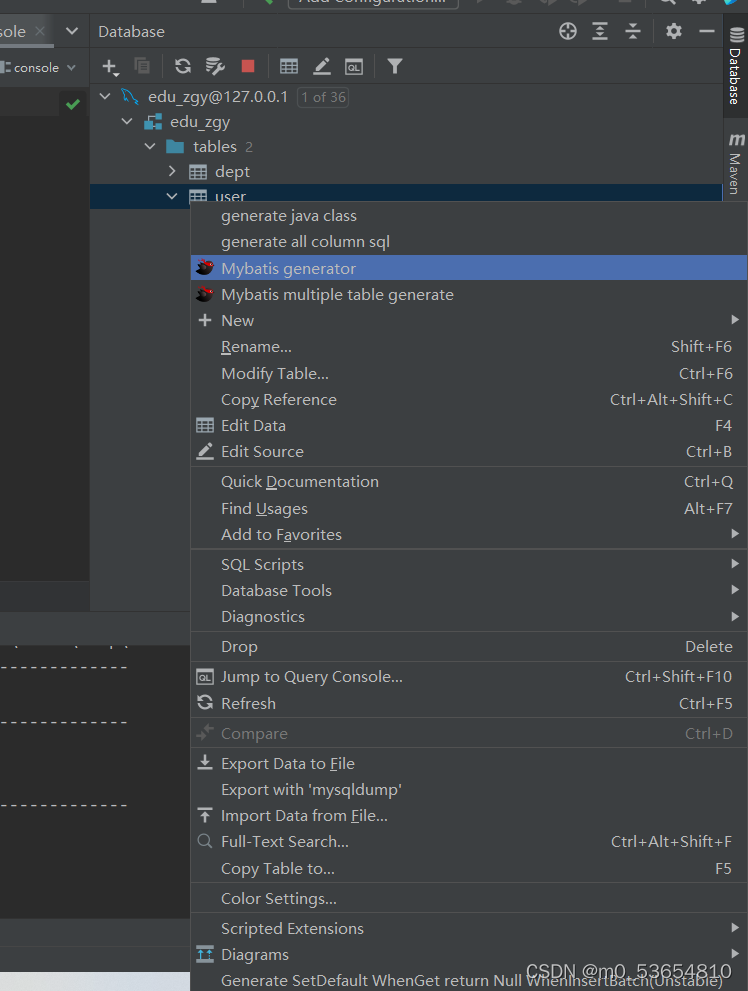Click Export with 'mysqldump'
The height and width of the screenshot is (991, 748).
point(469,789)
